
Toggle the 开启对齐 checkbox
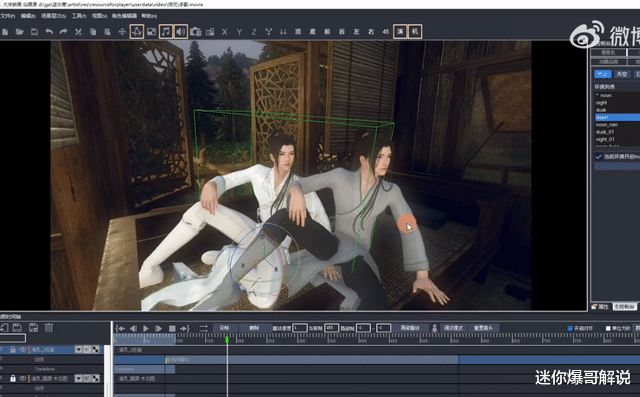pos(570,328)
